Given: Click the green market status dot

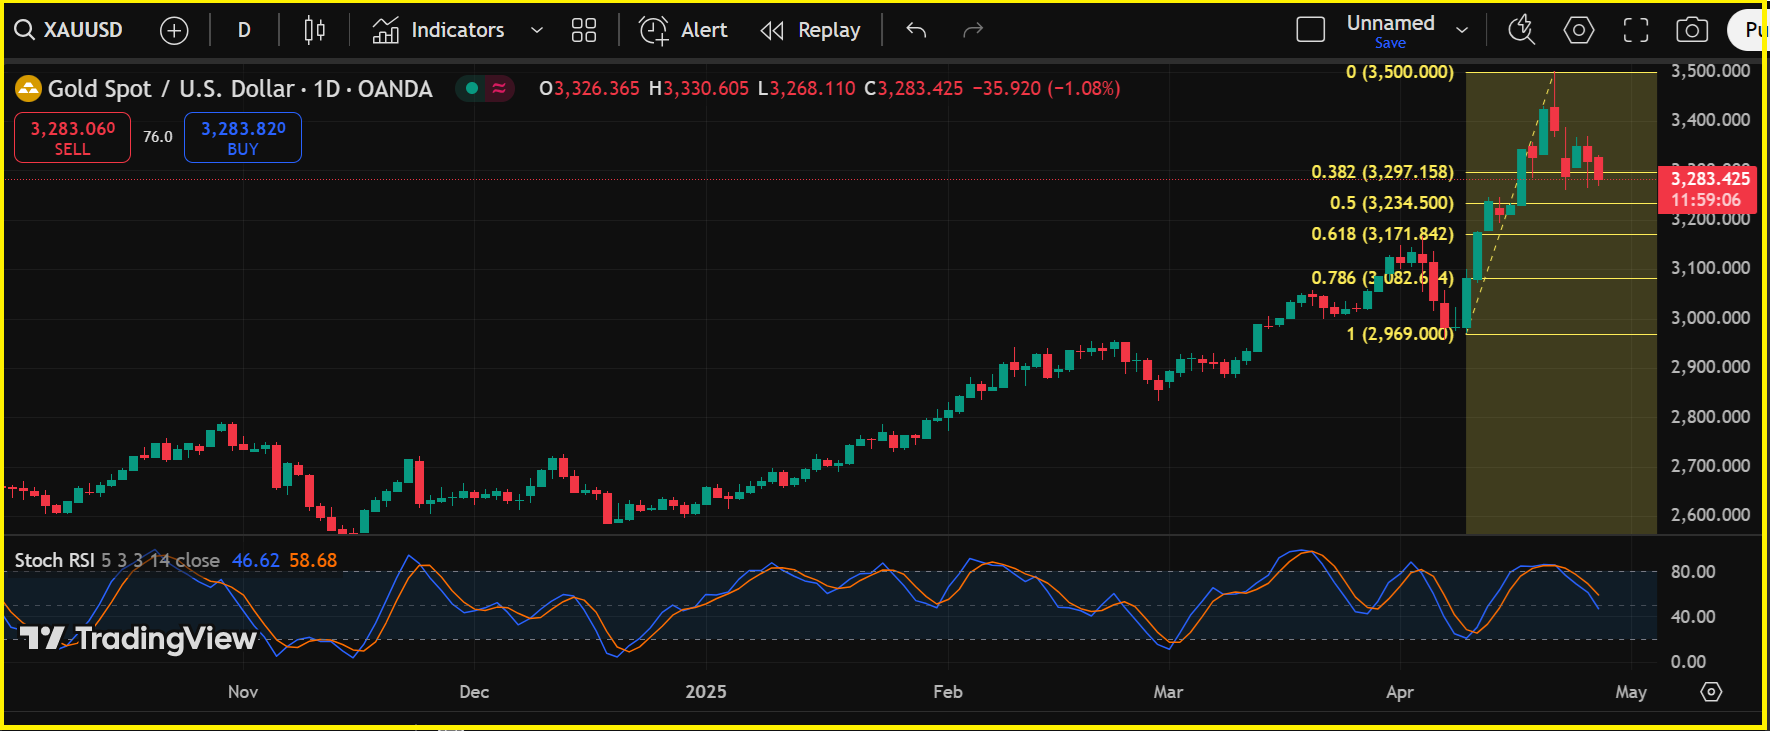Looking at the screenshot, I should (472, 88).
